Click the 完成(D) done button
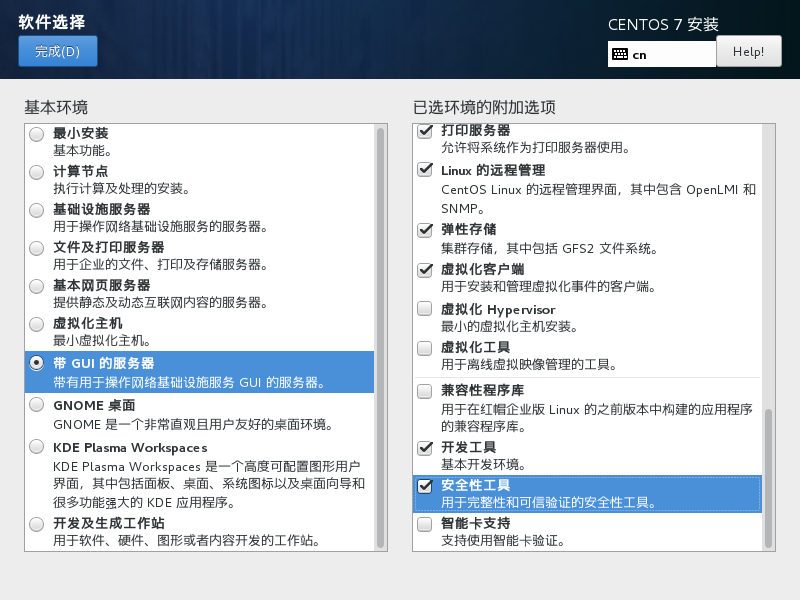This screenshot has width=800, height=600. [x=58, y=51]
